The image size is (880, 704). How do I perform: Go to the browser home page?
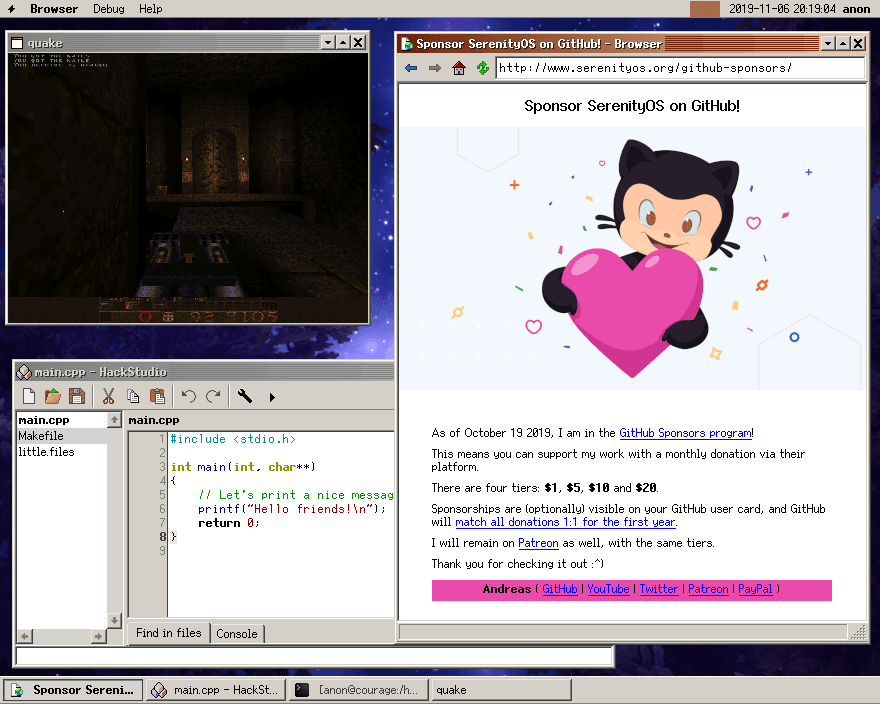[459, 68]
